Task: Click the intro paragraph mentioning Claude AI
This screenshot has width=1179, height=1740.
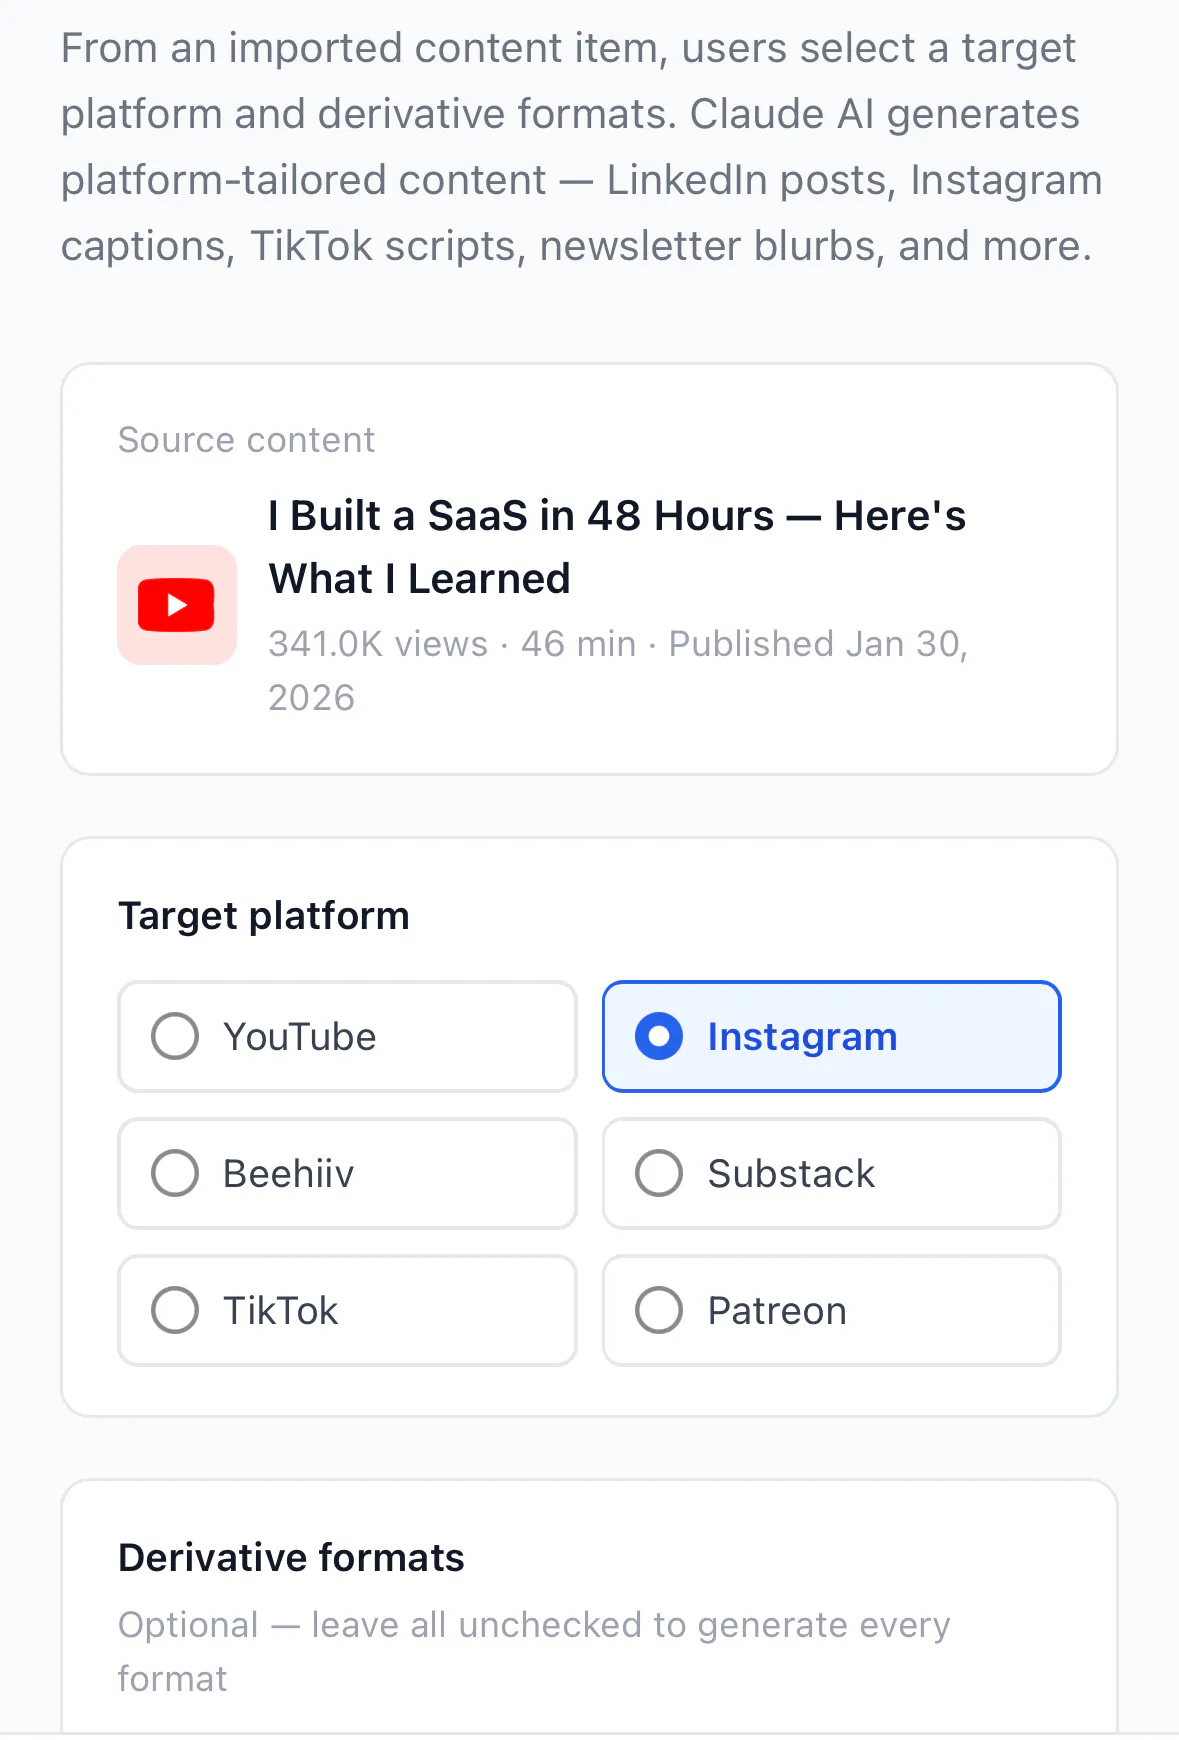Action: click(x=582, y=147)
